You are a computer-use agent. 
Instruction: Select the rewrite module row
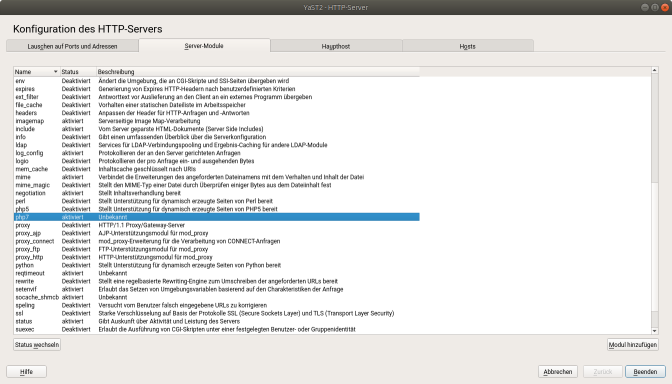coord(216,281)
